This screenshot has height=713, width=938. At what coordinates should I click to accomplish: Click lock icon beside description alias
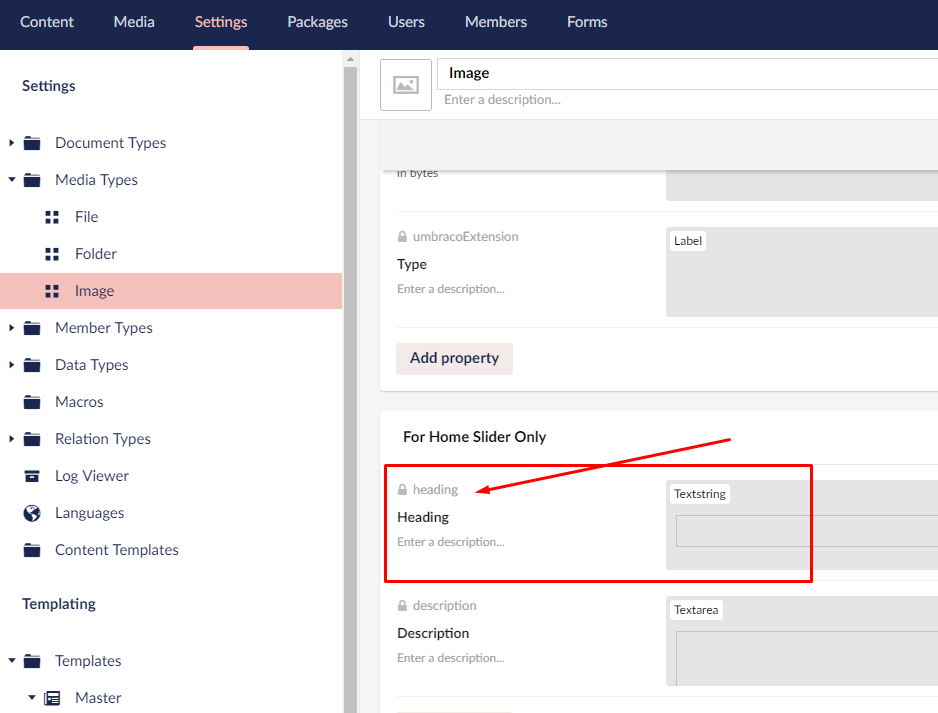coord(403,606)
